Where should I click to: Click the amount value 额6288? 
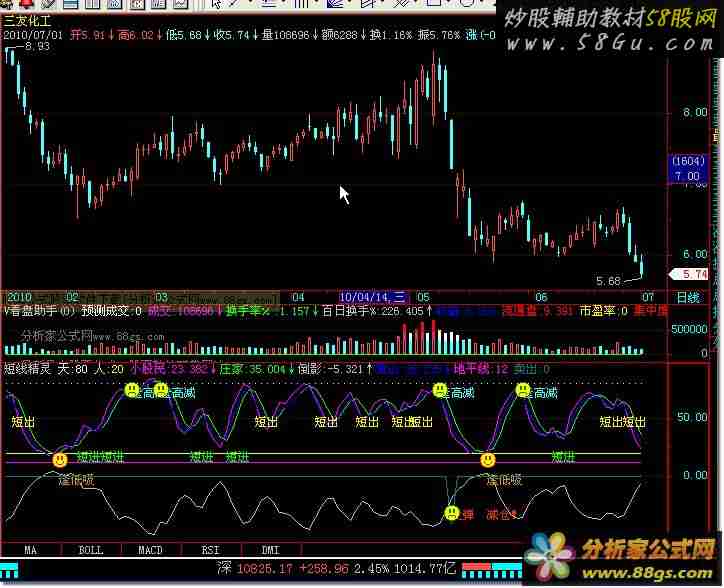[339, 35]
